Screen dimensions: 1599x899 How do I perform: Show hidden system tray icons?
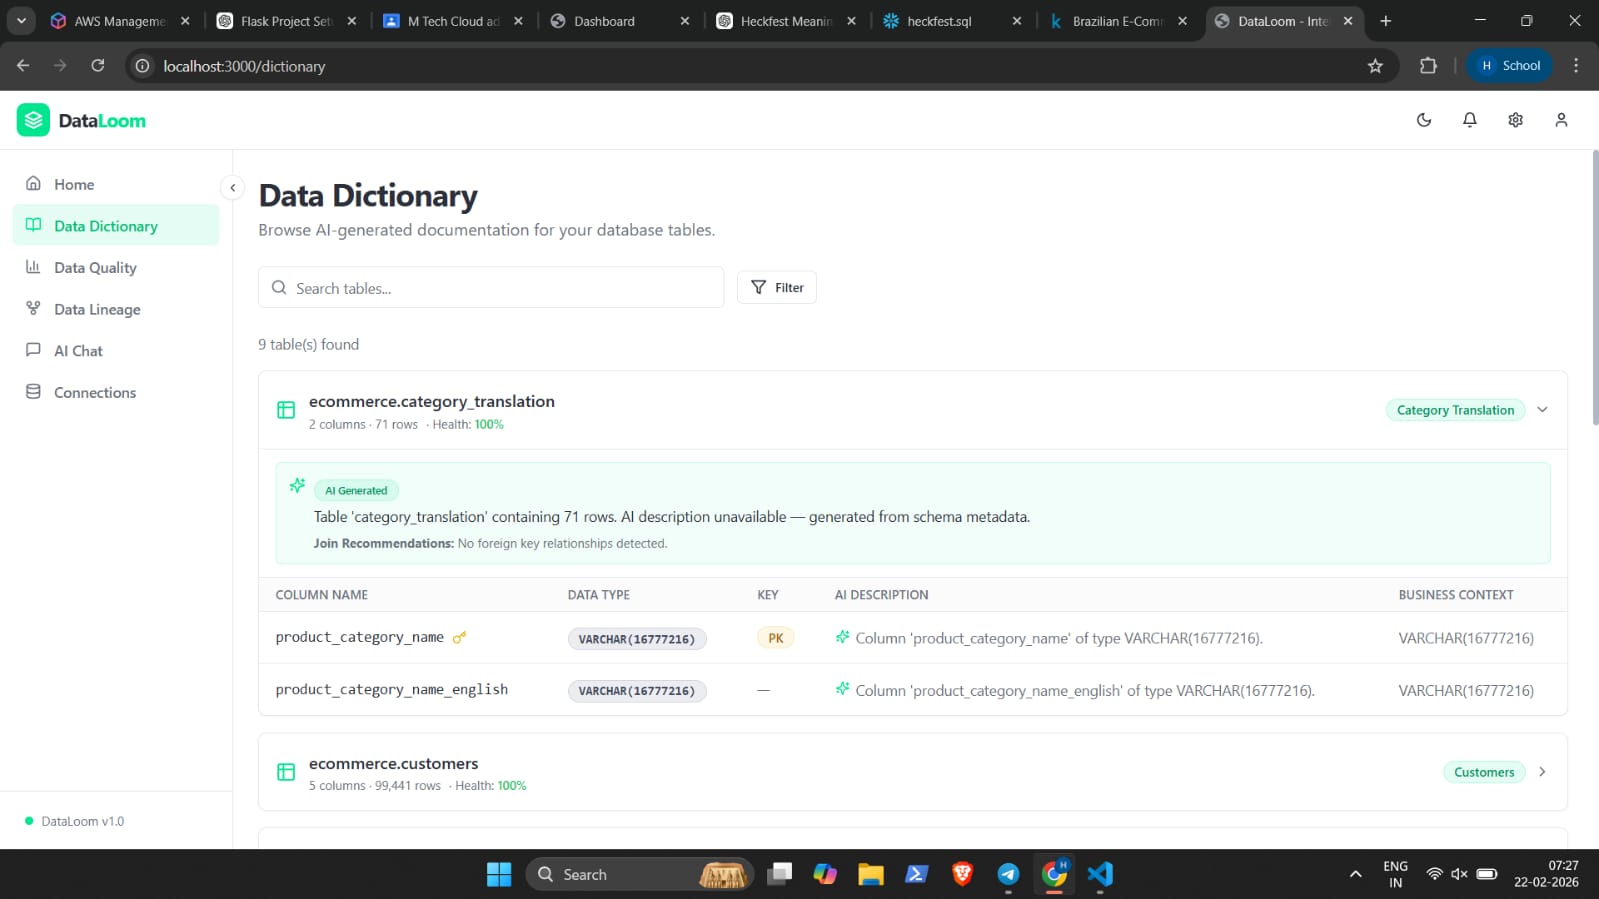coord(1355,875)
